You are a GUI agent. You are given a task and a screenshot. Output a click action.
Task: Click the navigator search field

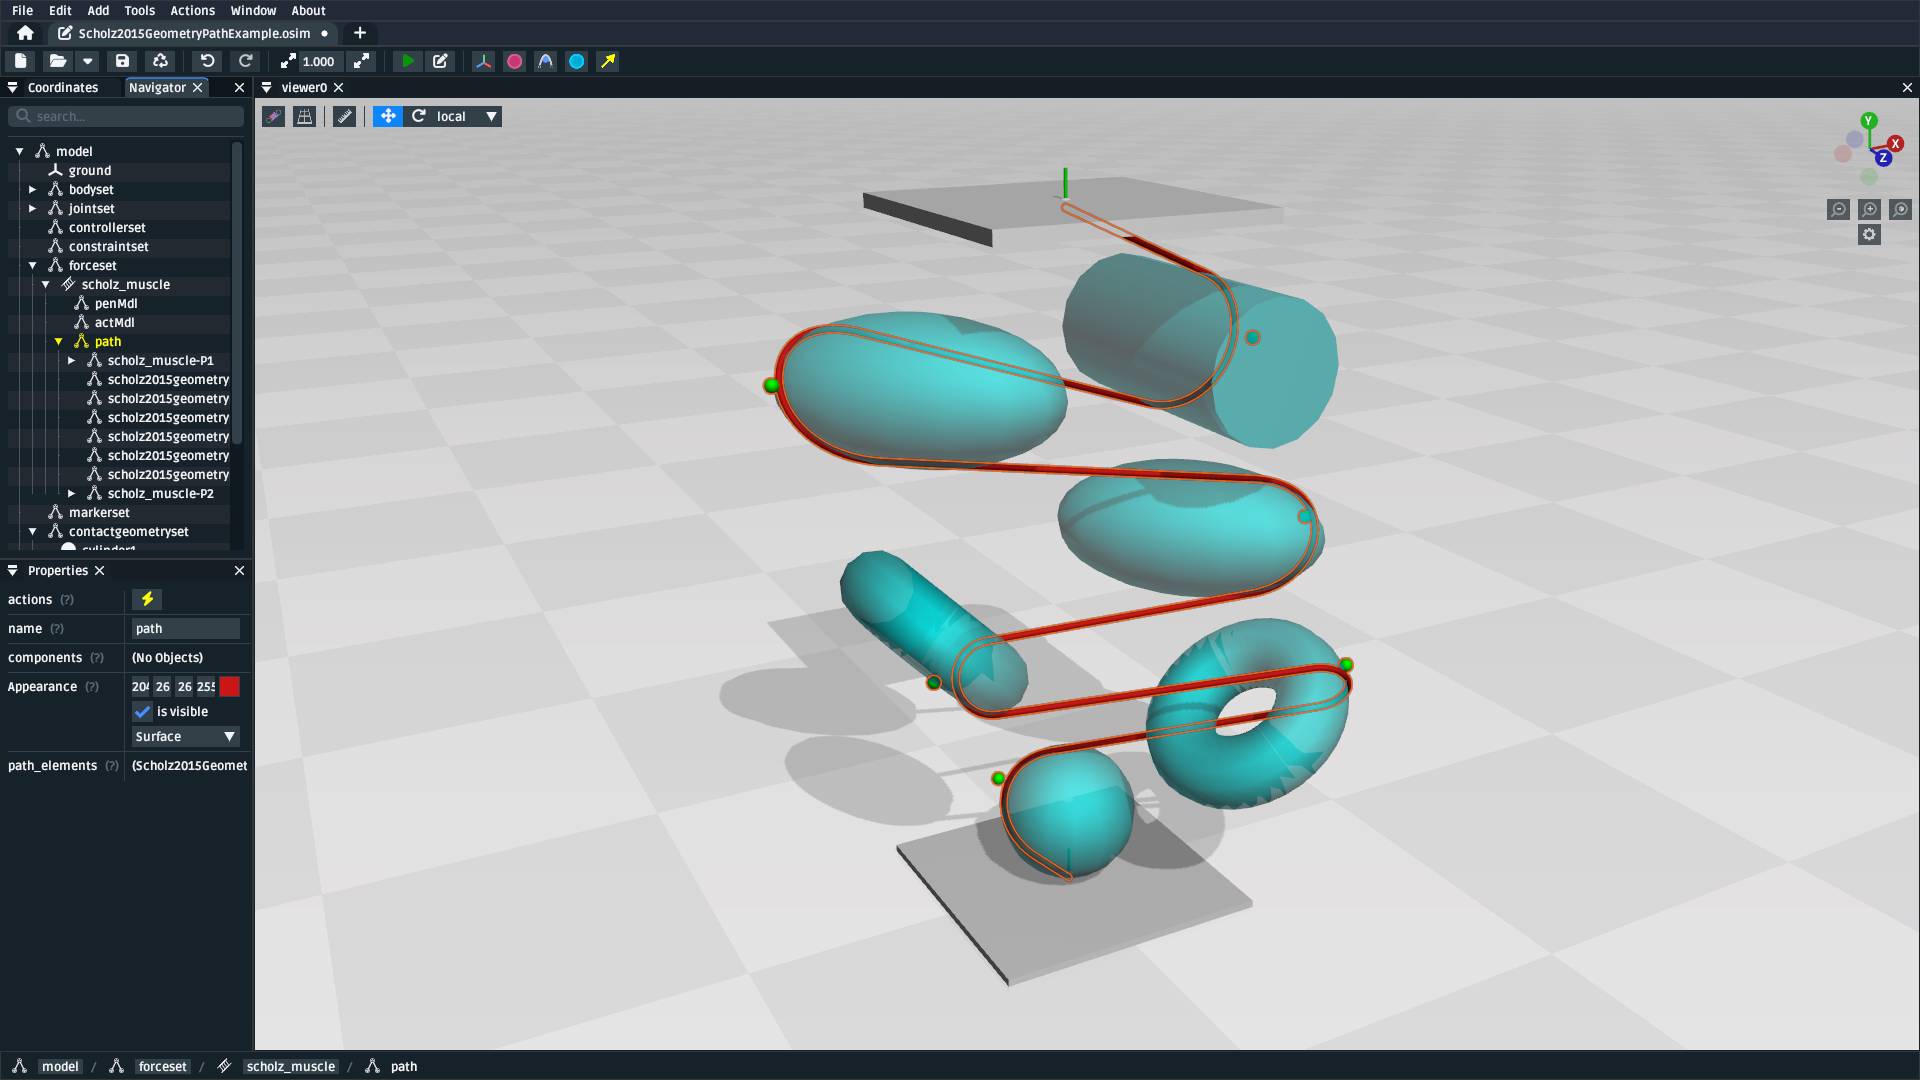click(x=127, y=117)
